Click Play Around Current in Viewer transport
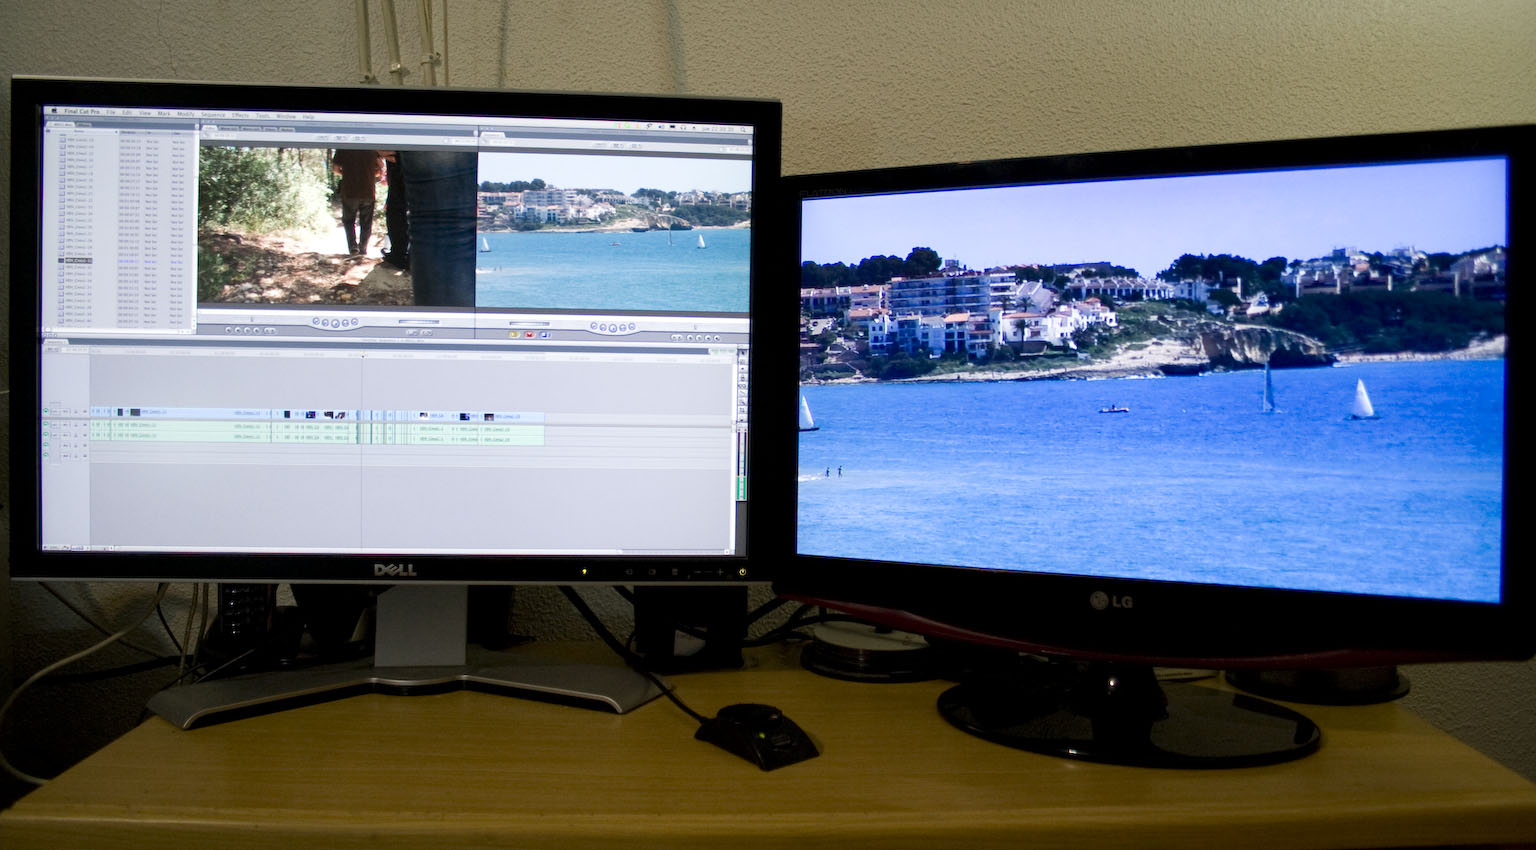1536x850 pixels. (x=345, y=322)
